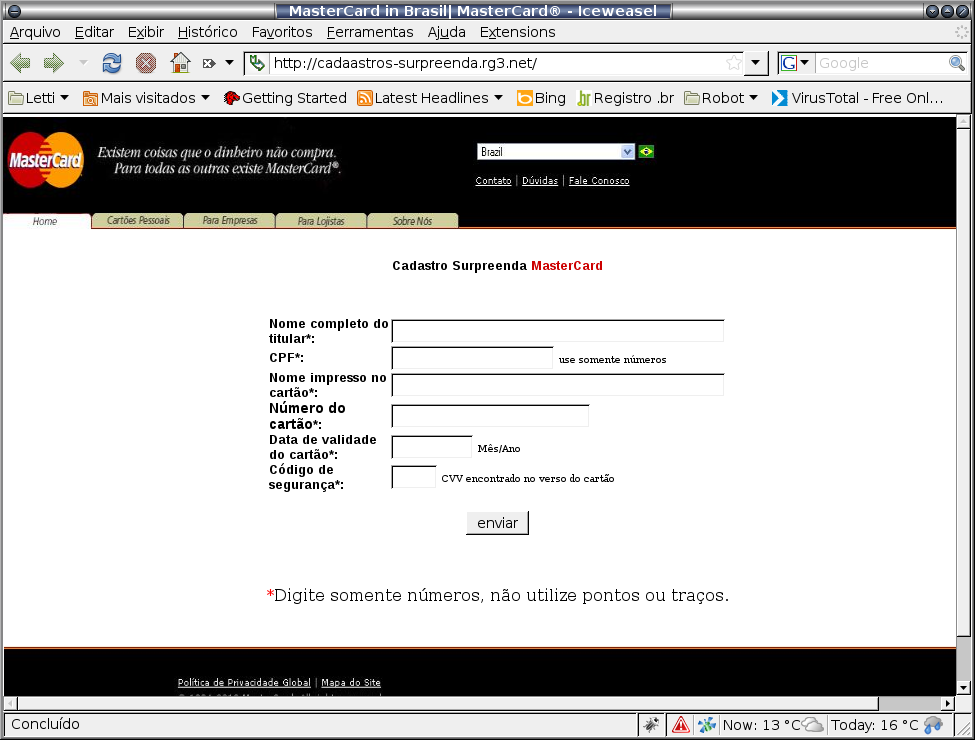Click the tag icon next to Home
Screen dimensions: 975x740
point(209,63)
